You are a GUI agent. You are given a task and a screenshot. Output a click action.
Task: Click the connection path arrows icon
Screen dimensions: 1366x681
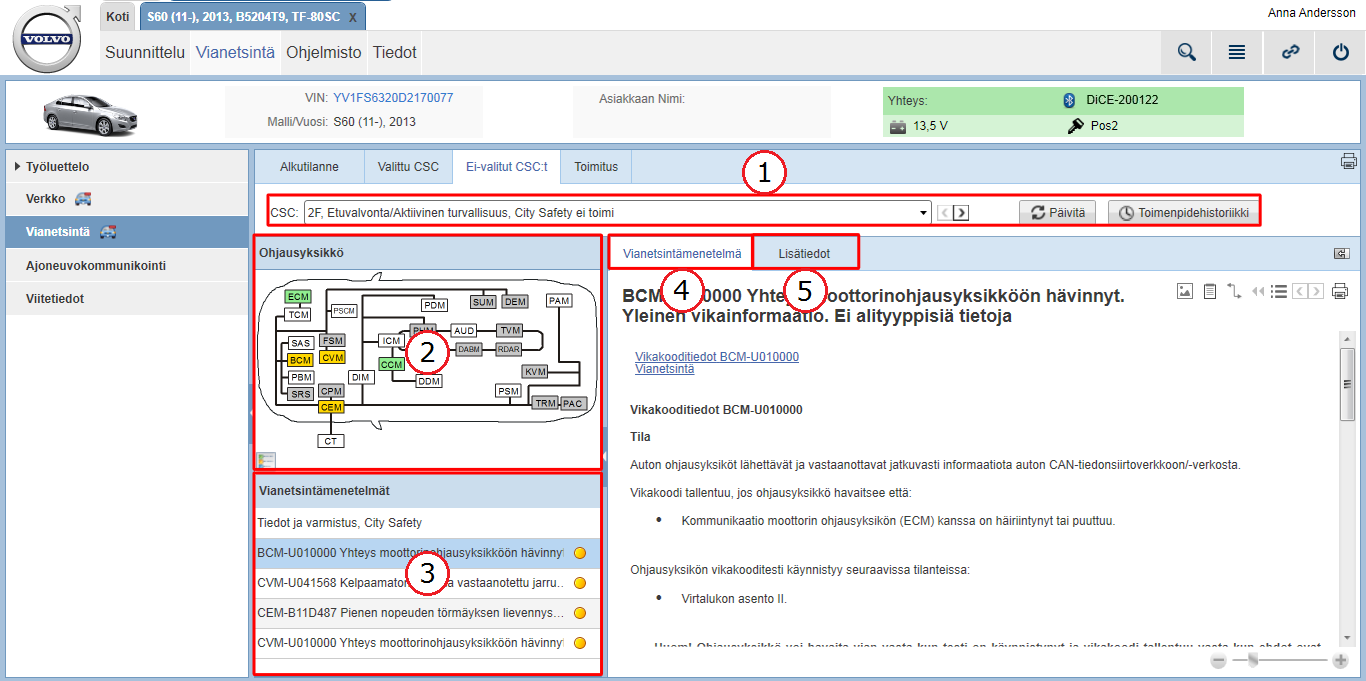(1234, 291)
